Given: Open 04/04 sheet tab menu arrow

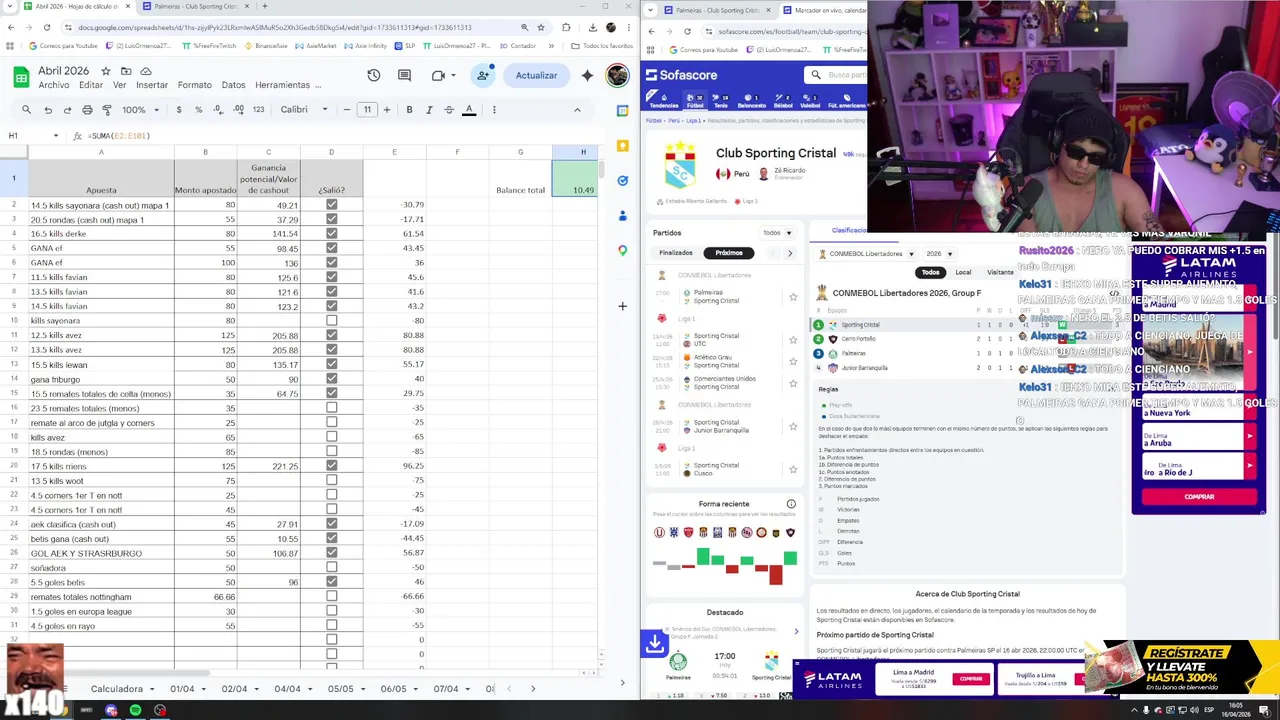Looking at the screenshot, I should 309,689.
